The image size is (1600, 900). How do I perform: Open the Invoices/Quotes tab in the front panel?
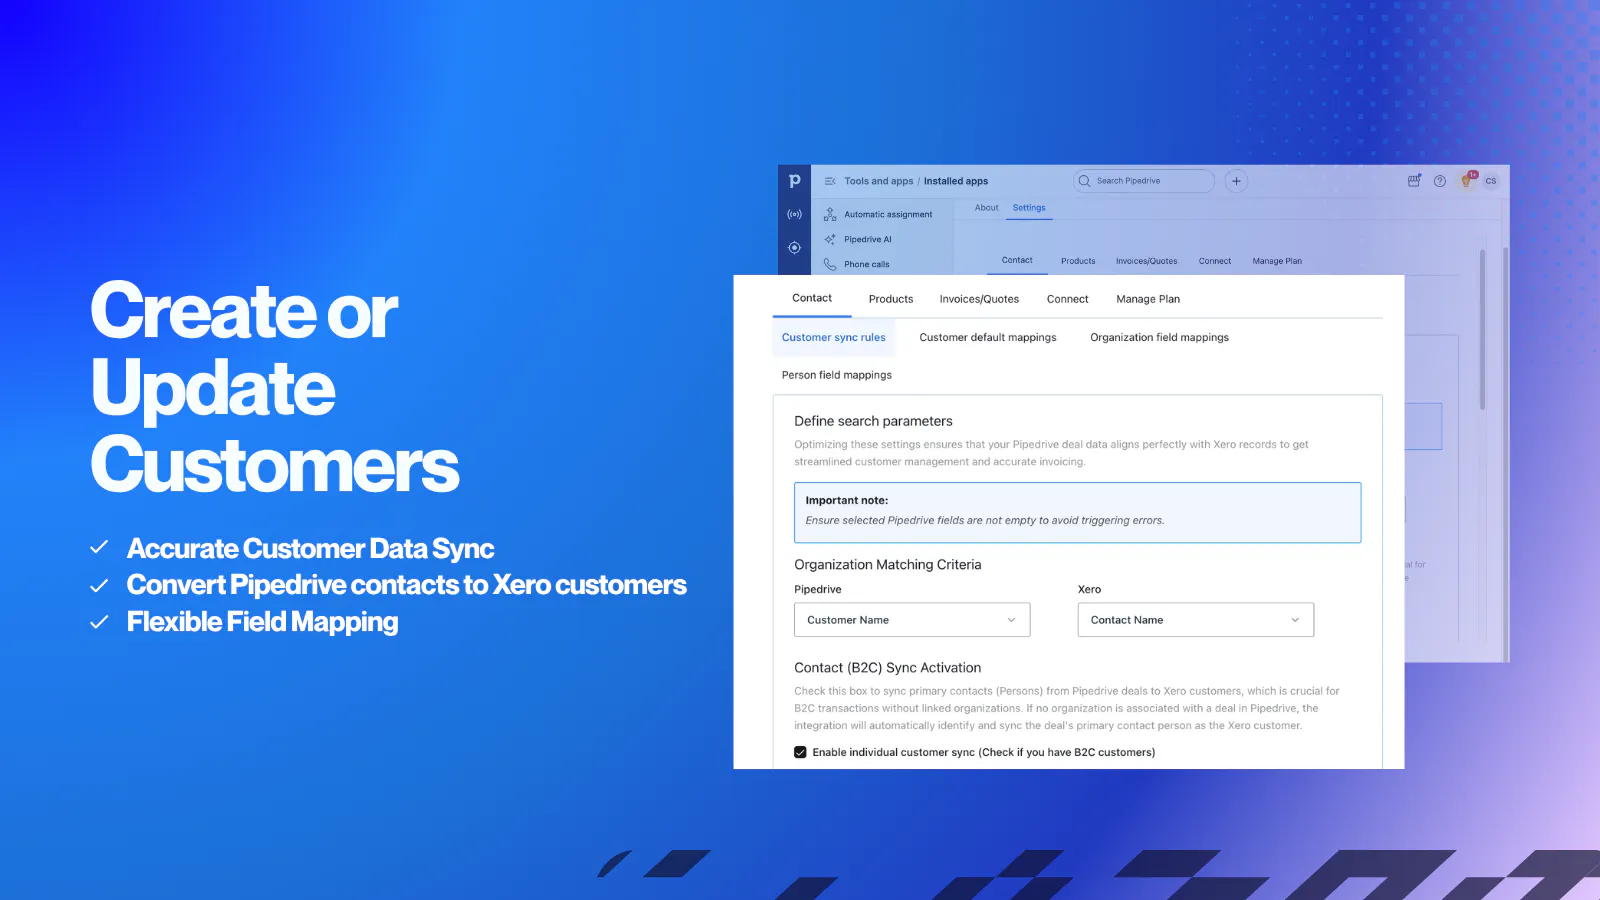tap(979, 299)
